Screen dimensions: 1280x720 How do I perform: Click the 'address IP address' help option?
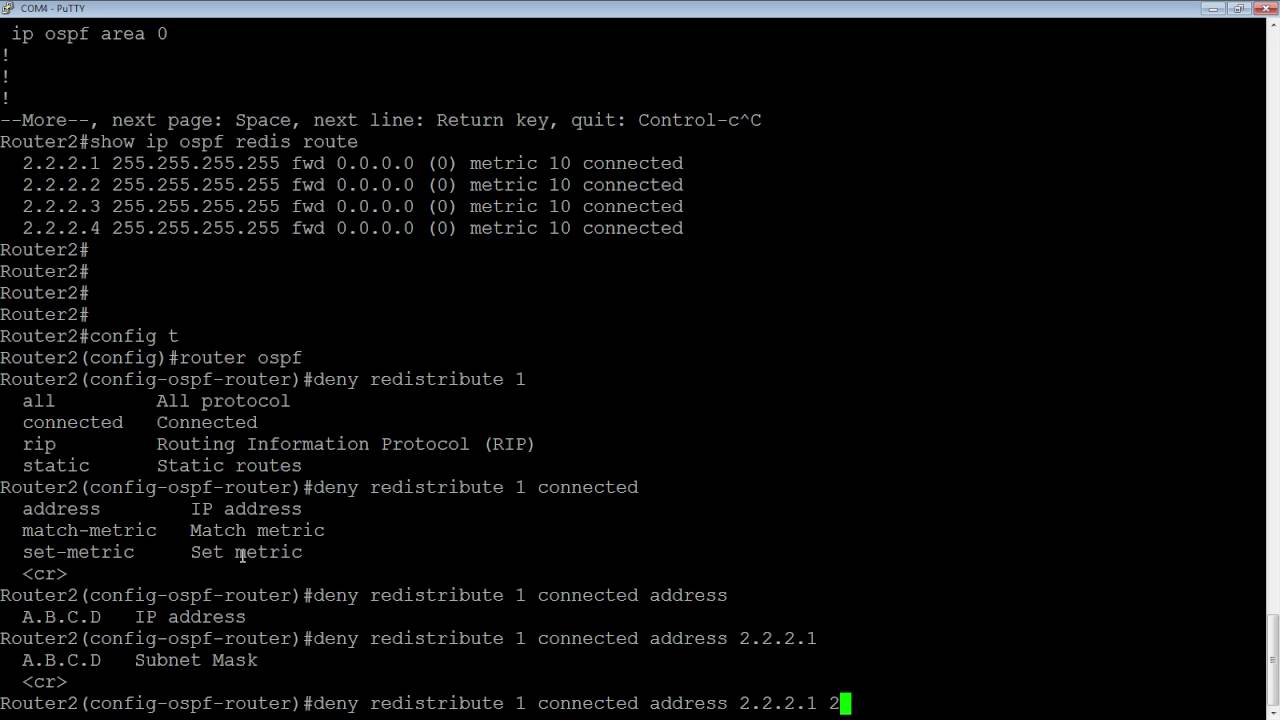point(162,509)
